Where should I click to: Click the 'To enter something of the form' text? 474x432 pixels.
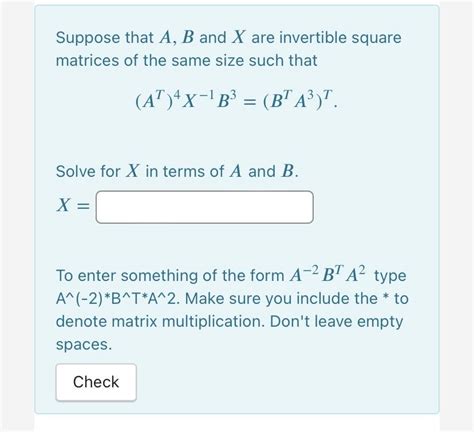(x=170, y=276)
